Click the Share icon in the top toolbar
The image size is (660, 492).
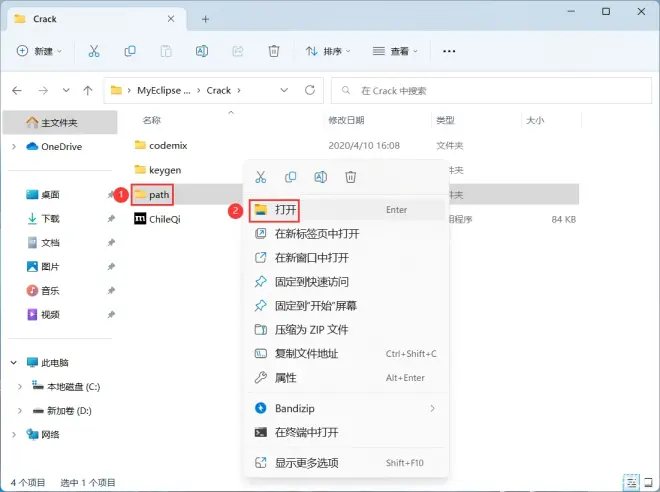[x=238, y=51]
